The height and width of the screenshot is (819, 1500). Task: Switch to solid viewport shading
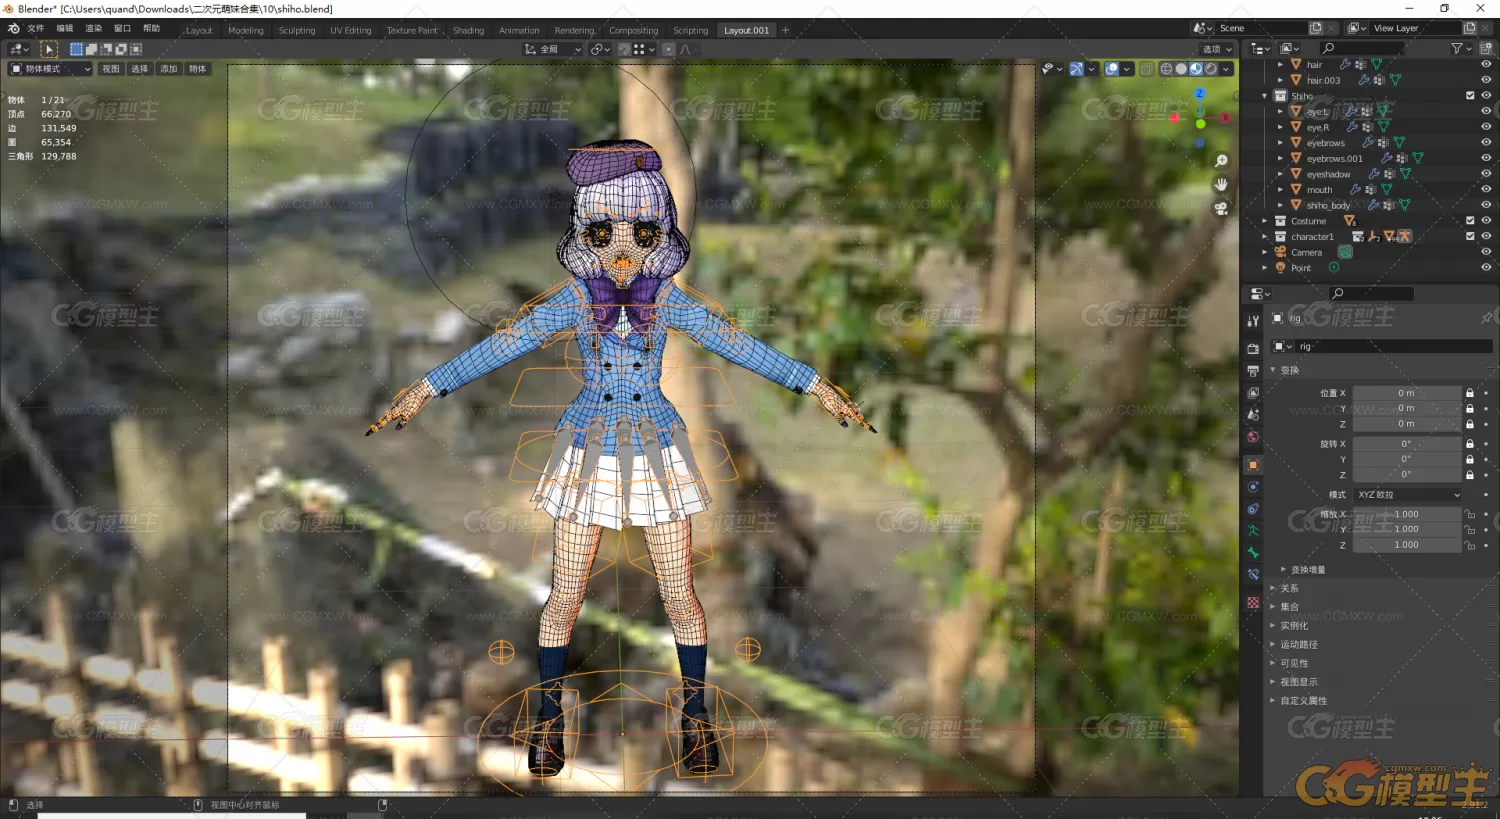1181,69
